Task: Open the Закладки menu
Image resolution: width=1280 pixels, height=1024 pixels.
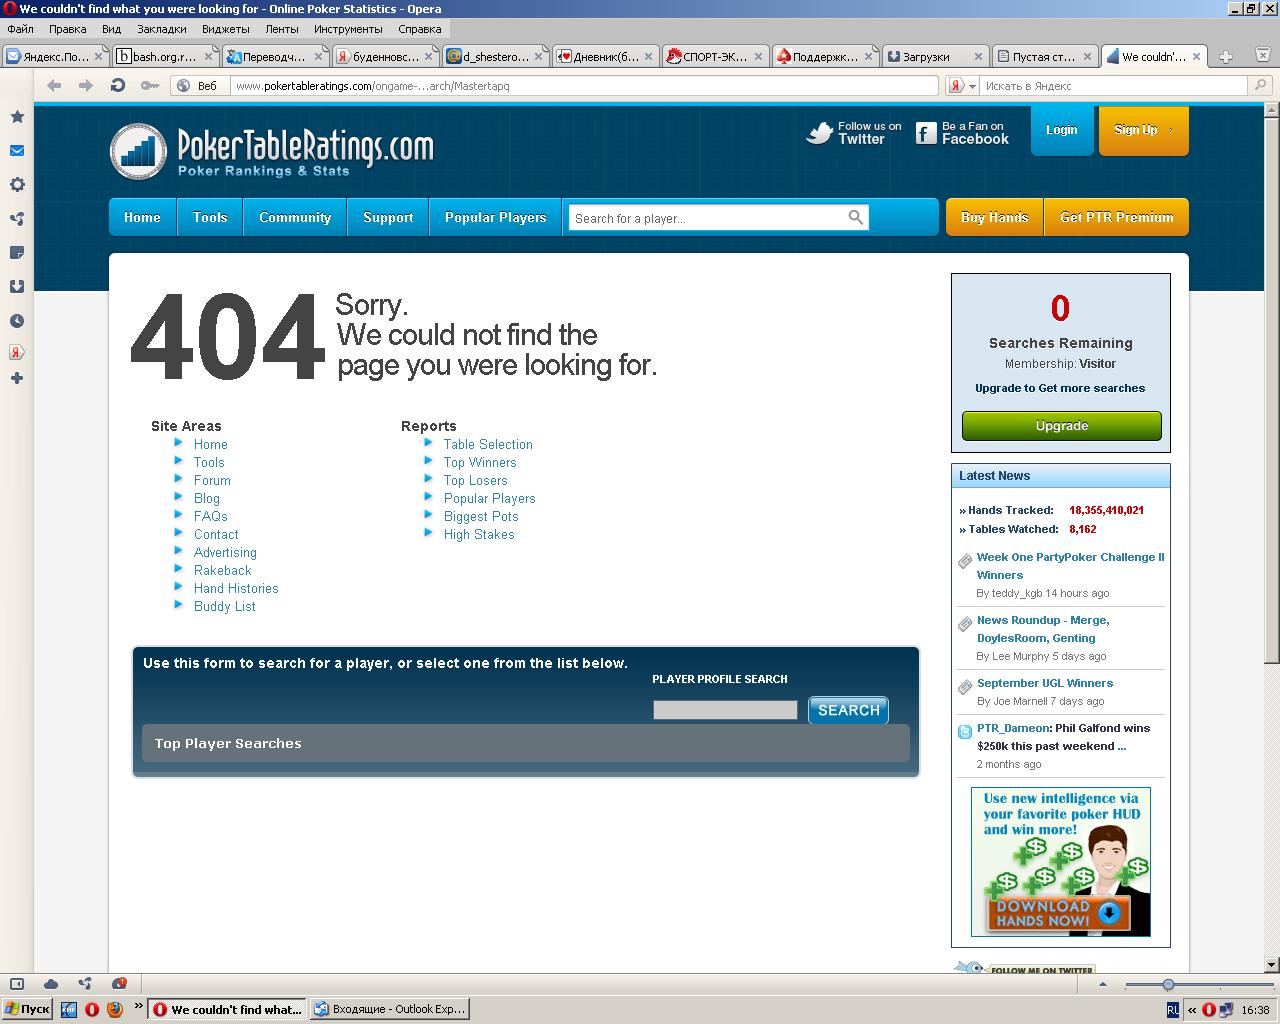Action: point(161,29)
